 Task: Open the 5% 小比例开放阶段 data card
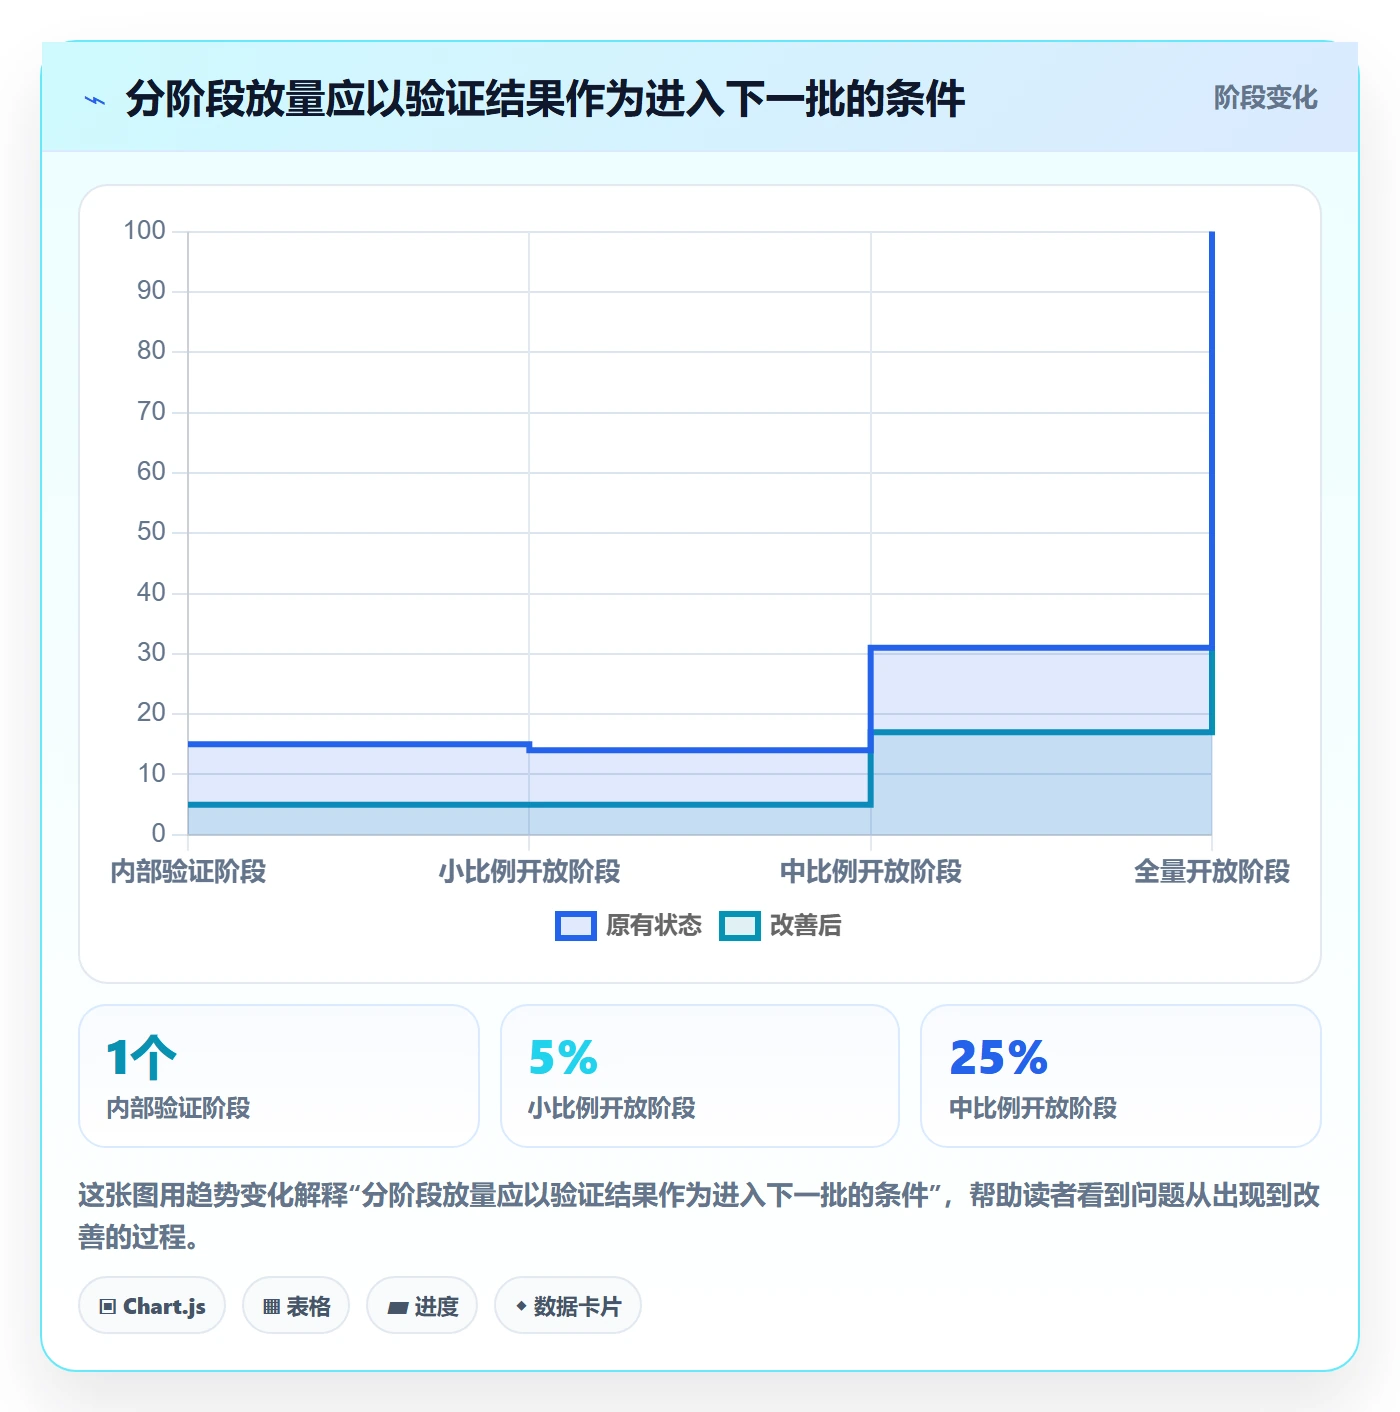700,1076
